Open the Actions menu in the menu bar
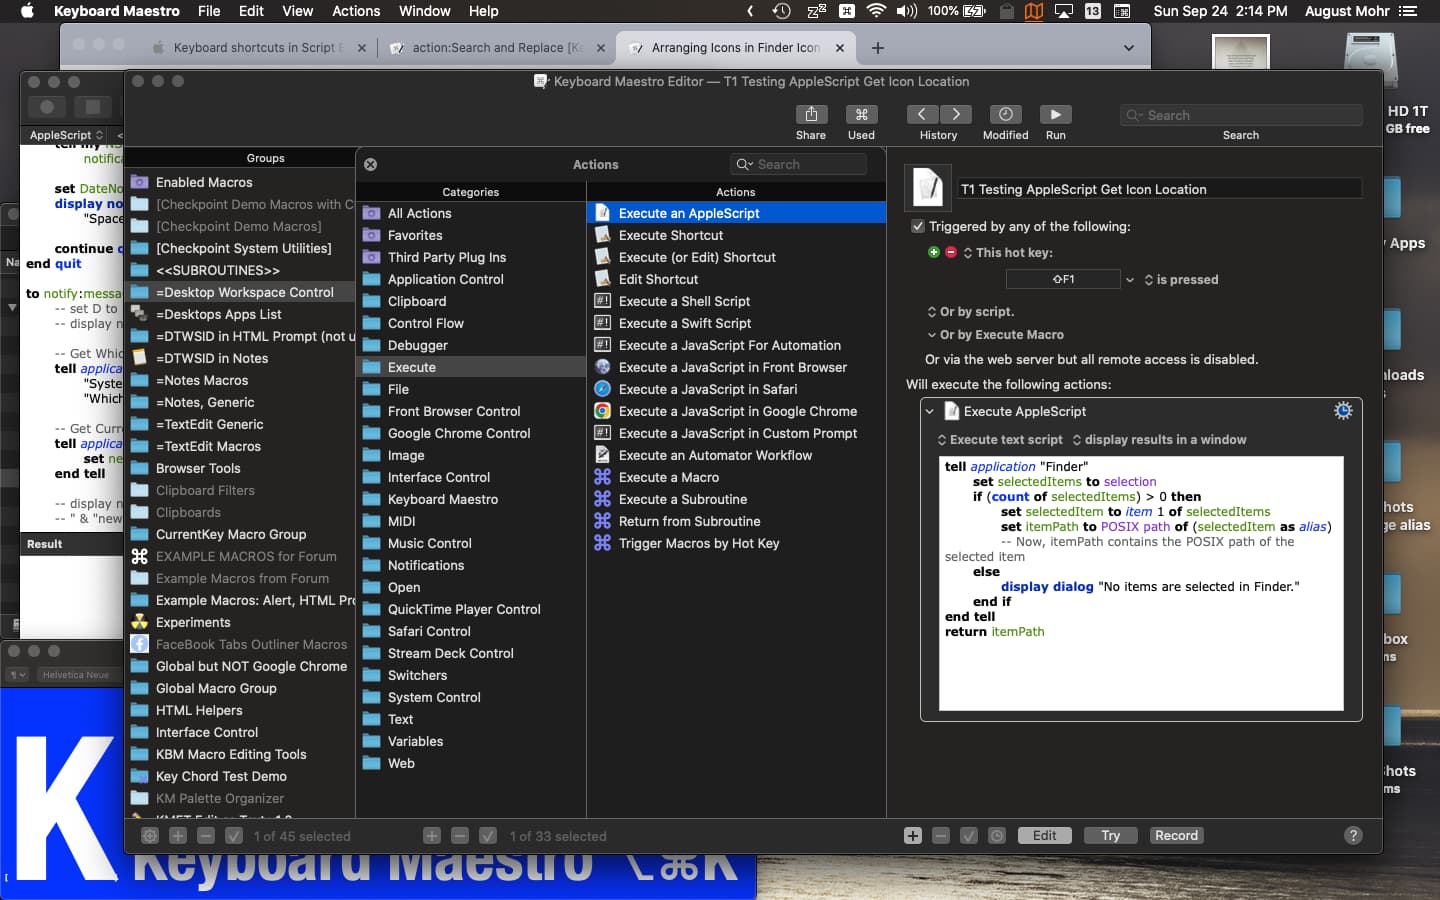1440x900 pixels. 356,11
